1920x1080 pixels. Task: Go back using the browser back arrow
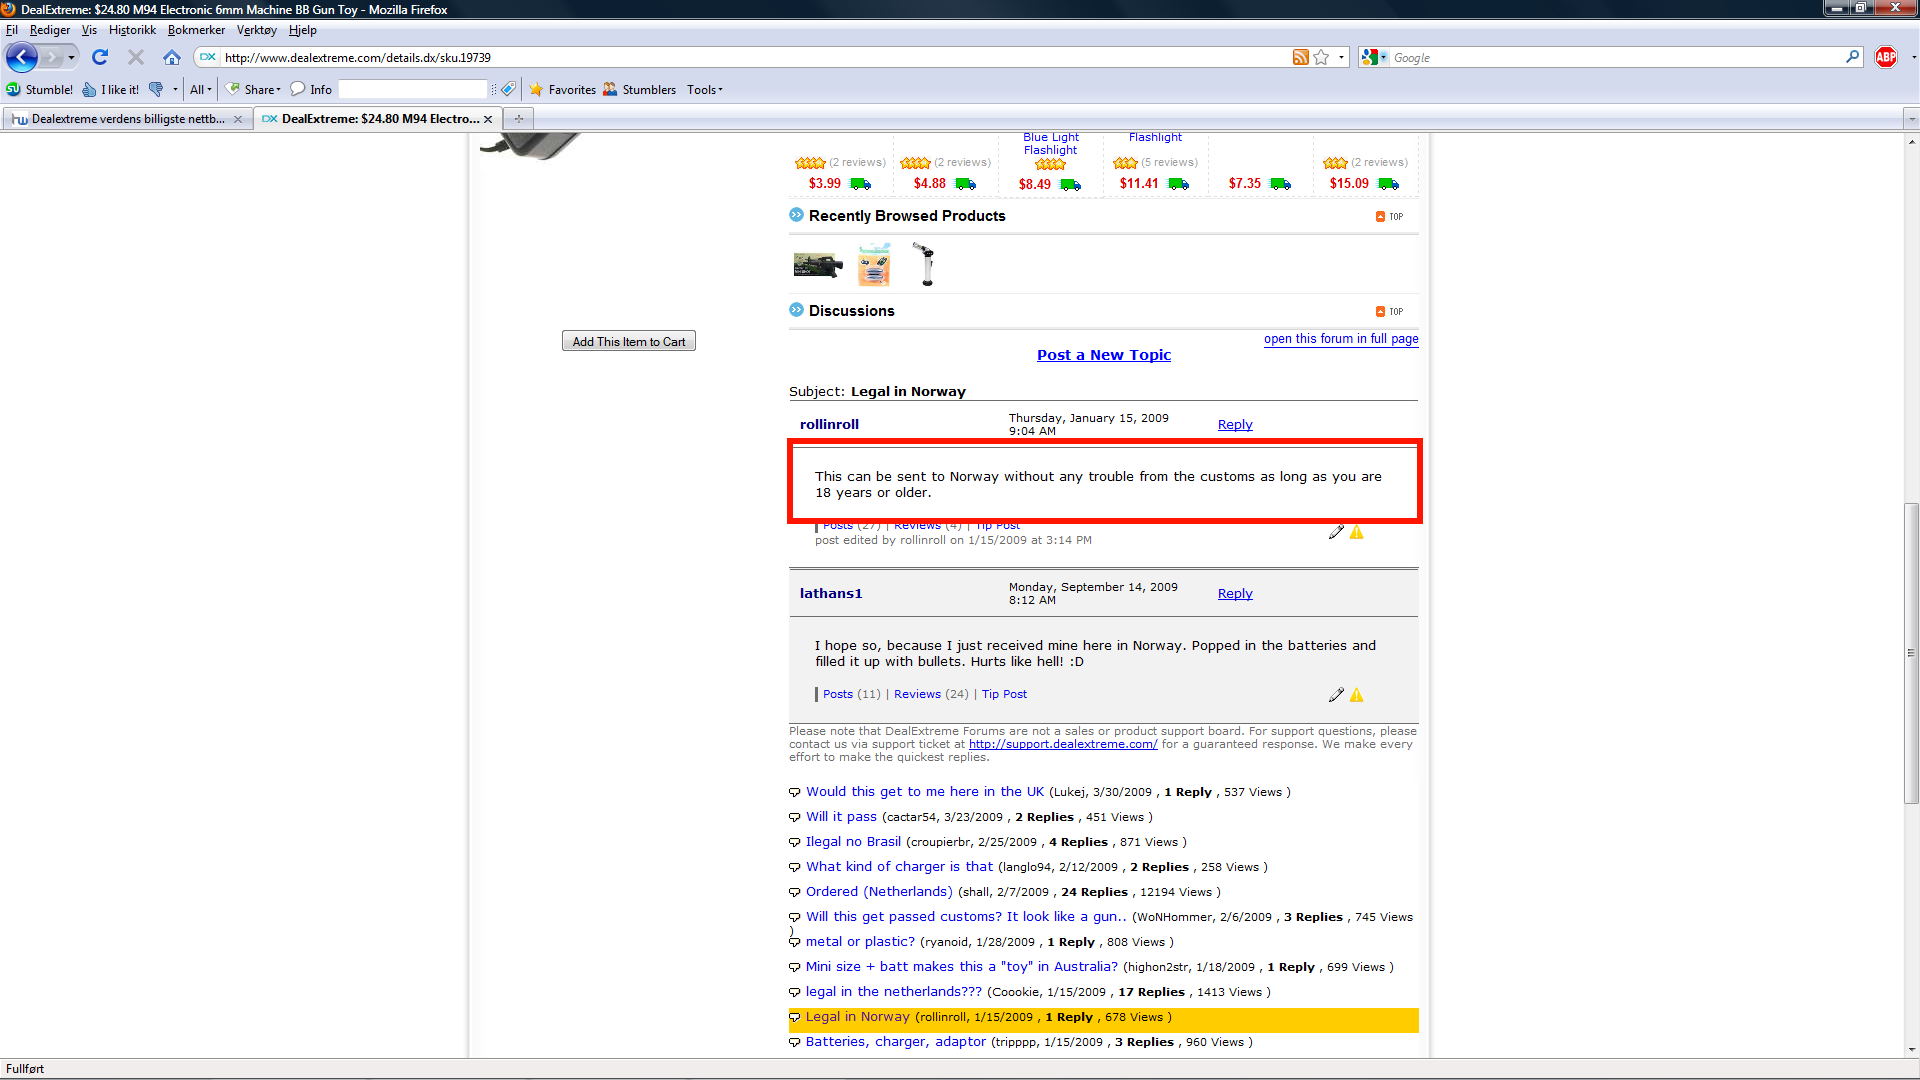tap(22, 57)
